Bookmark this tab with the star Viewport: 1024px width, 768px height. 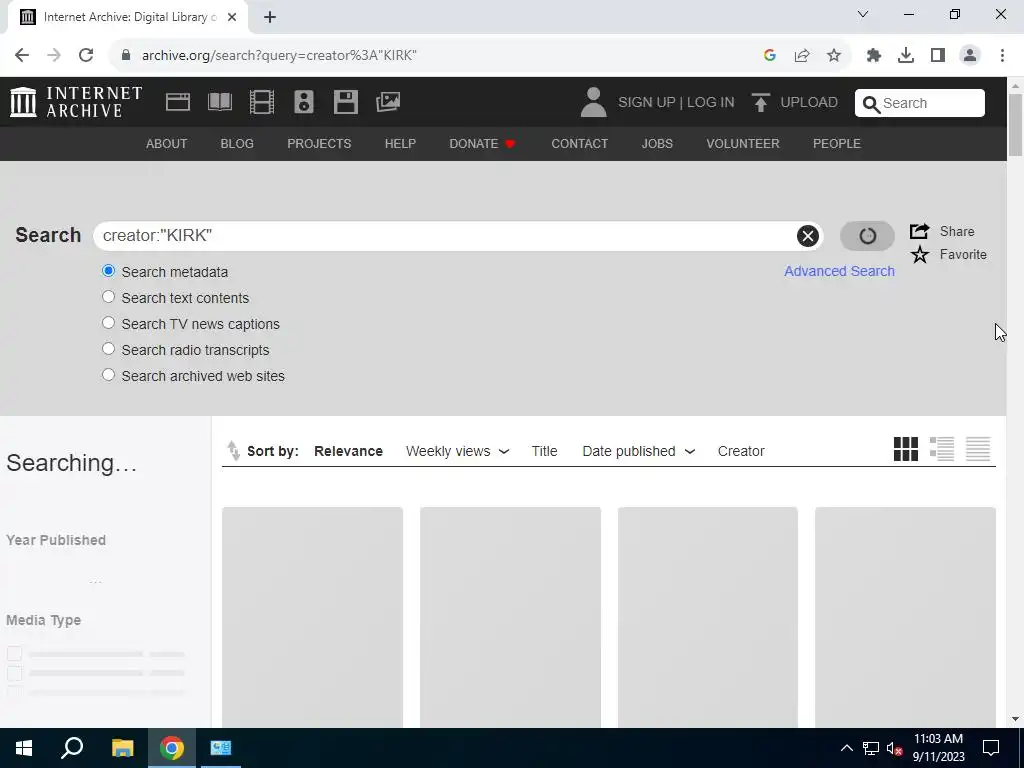[x=833, y=56]
